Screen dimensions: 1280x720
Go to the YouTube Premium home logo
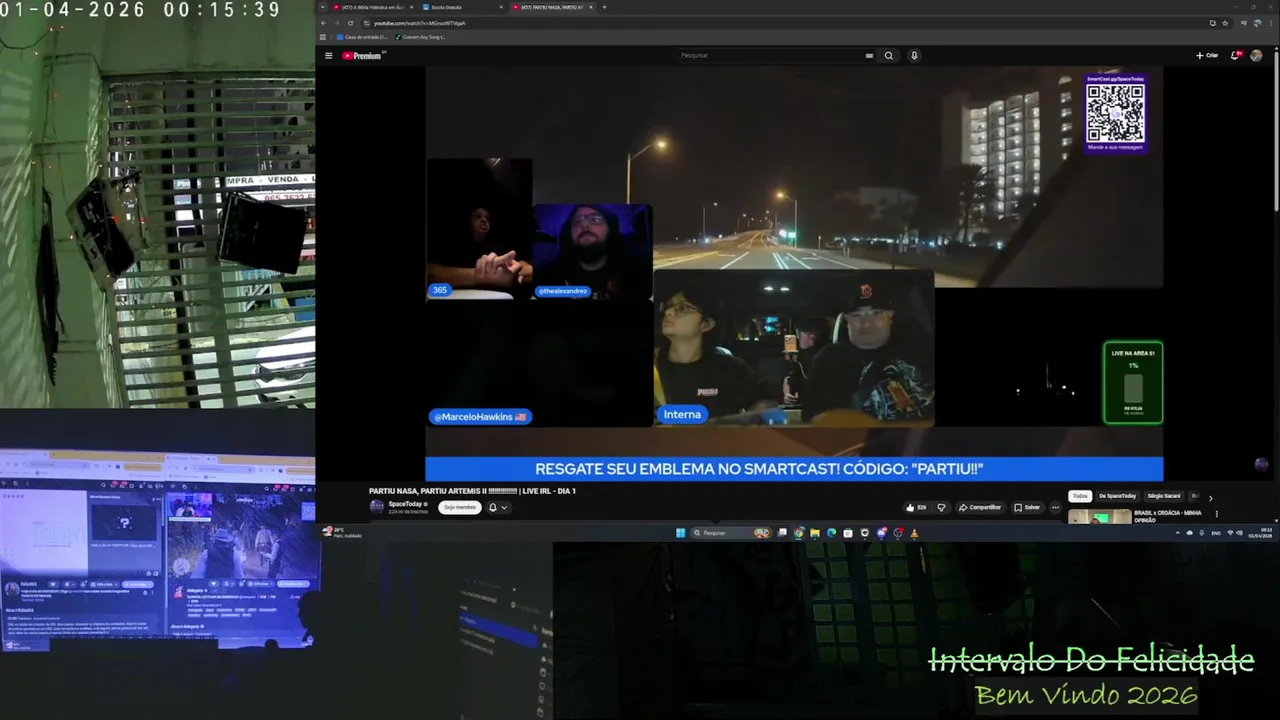tap(362, 56)
